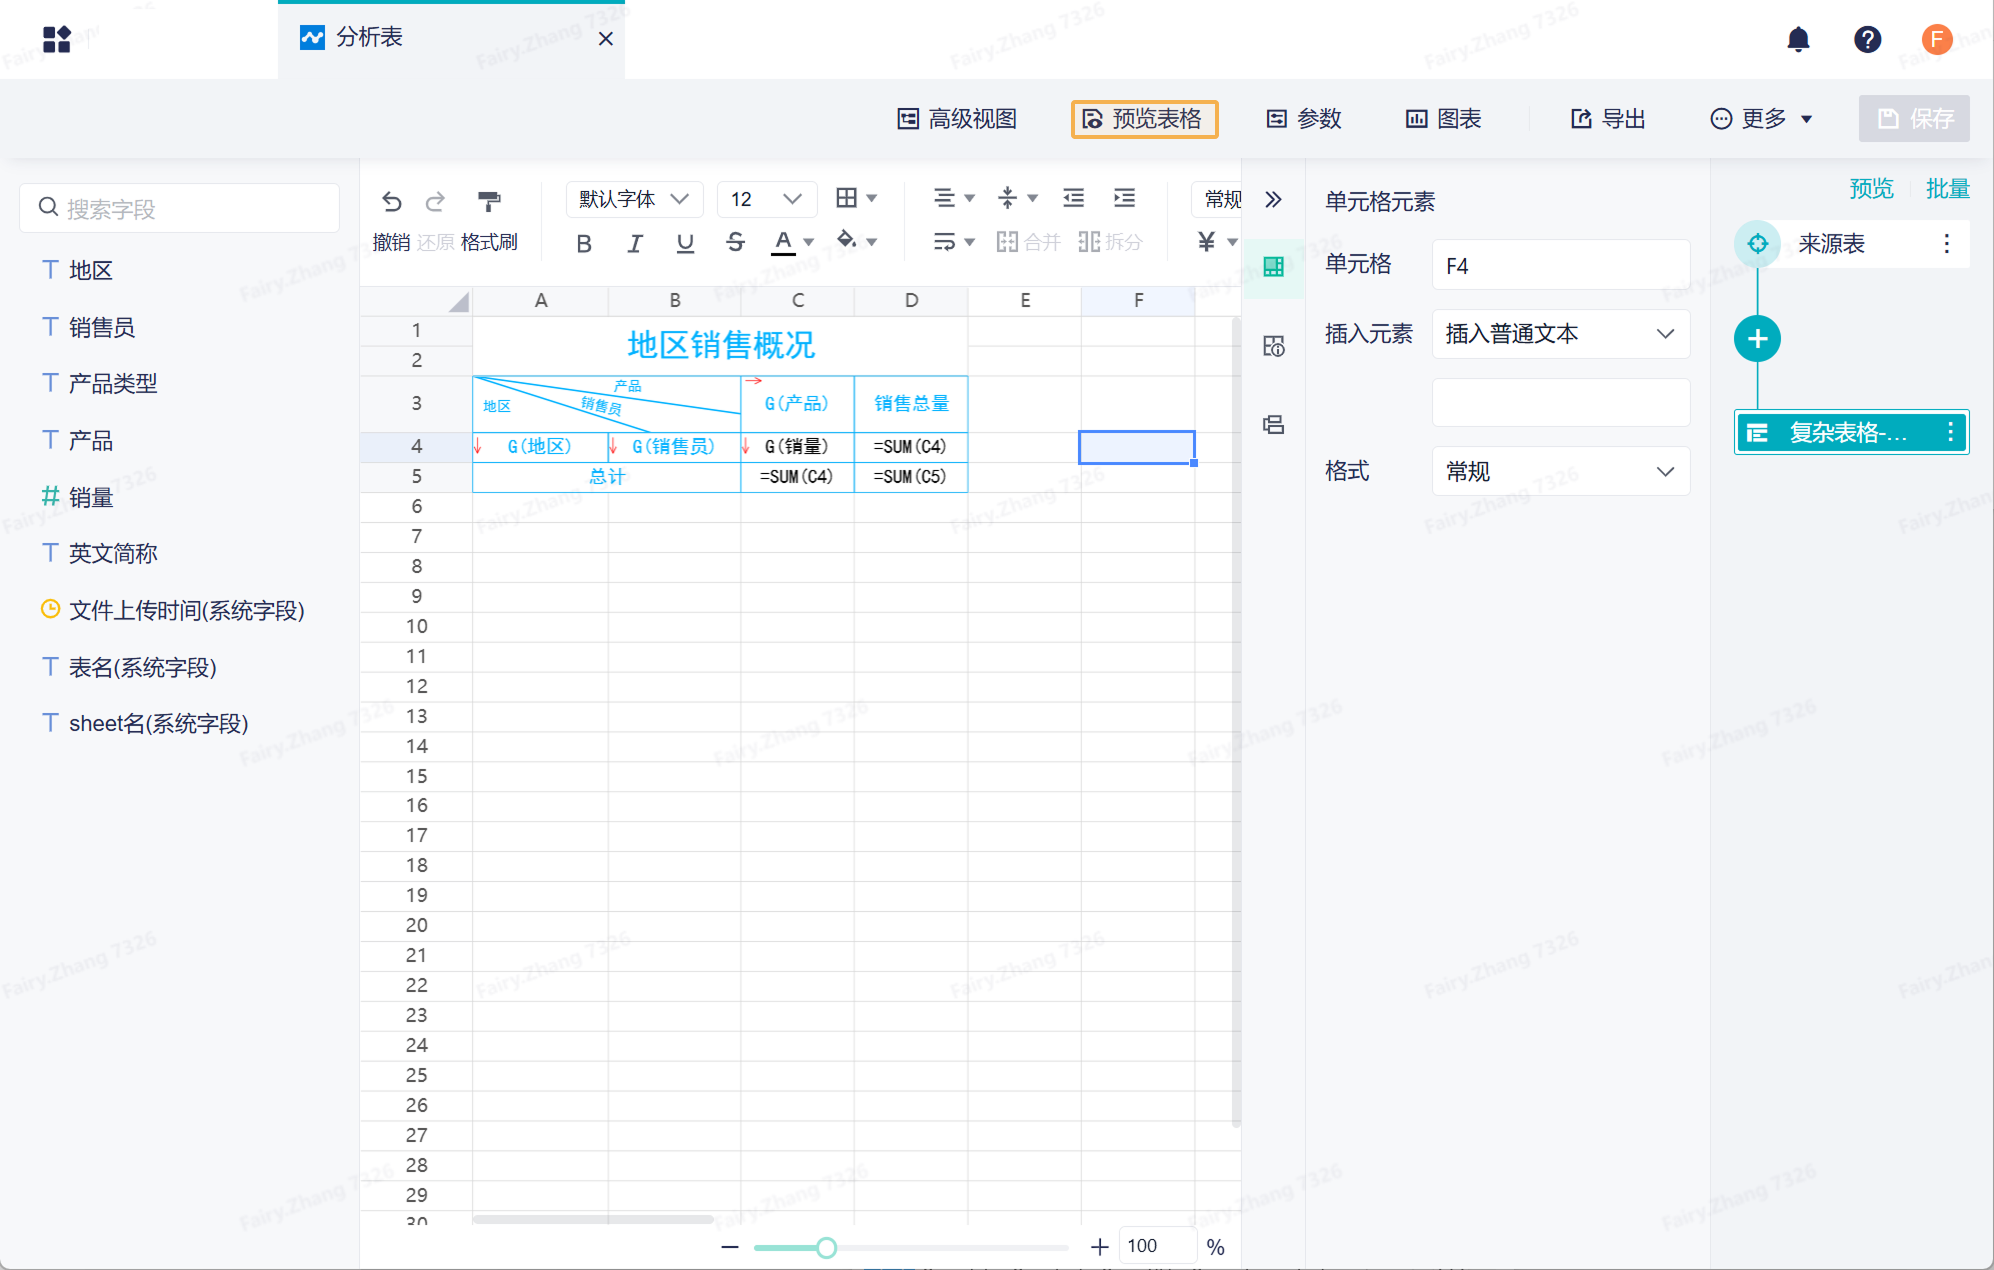Expand the font family dropdown
The height and width of the screenshot is (1270, 1994).
[634, 199]
